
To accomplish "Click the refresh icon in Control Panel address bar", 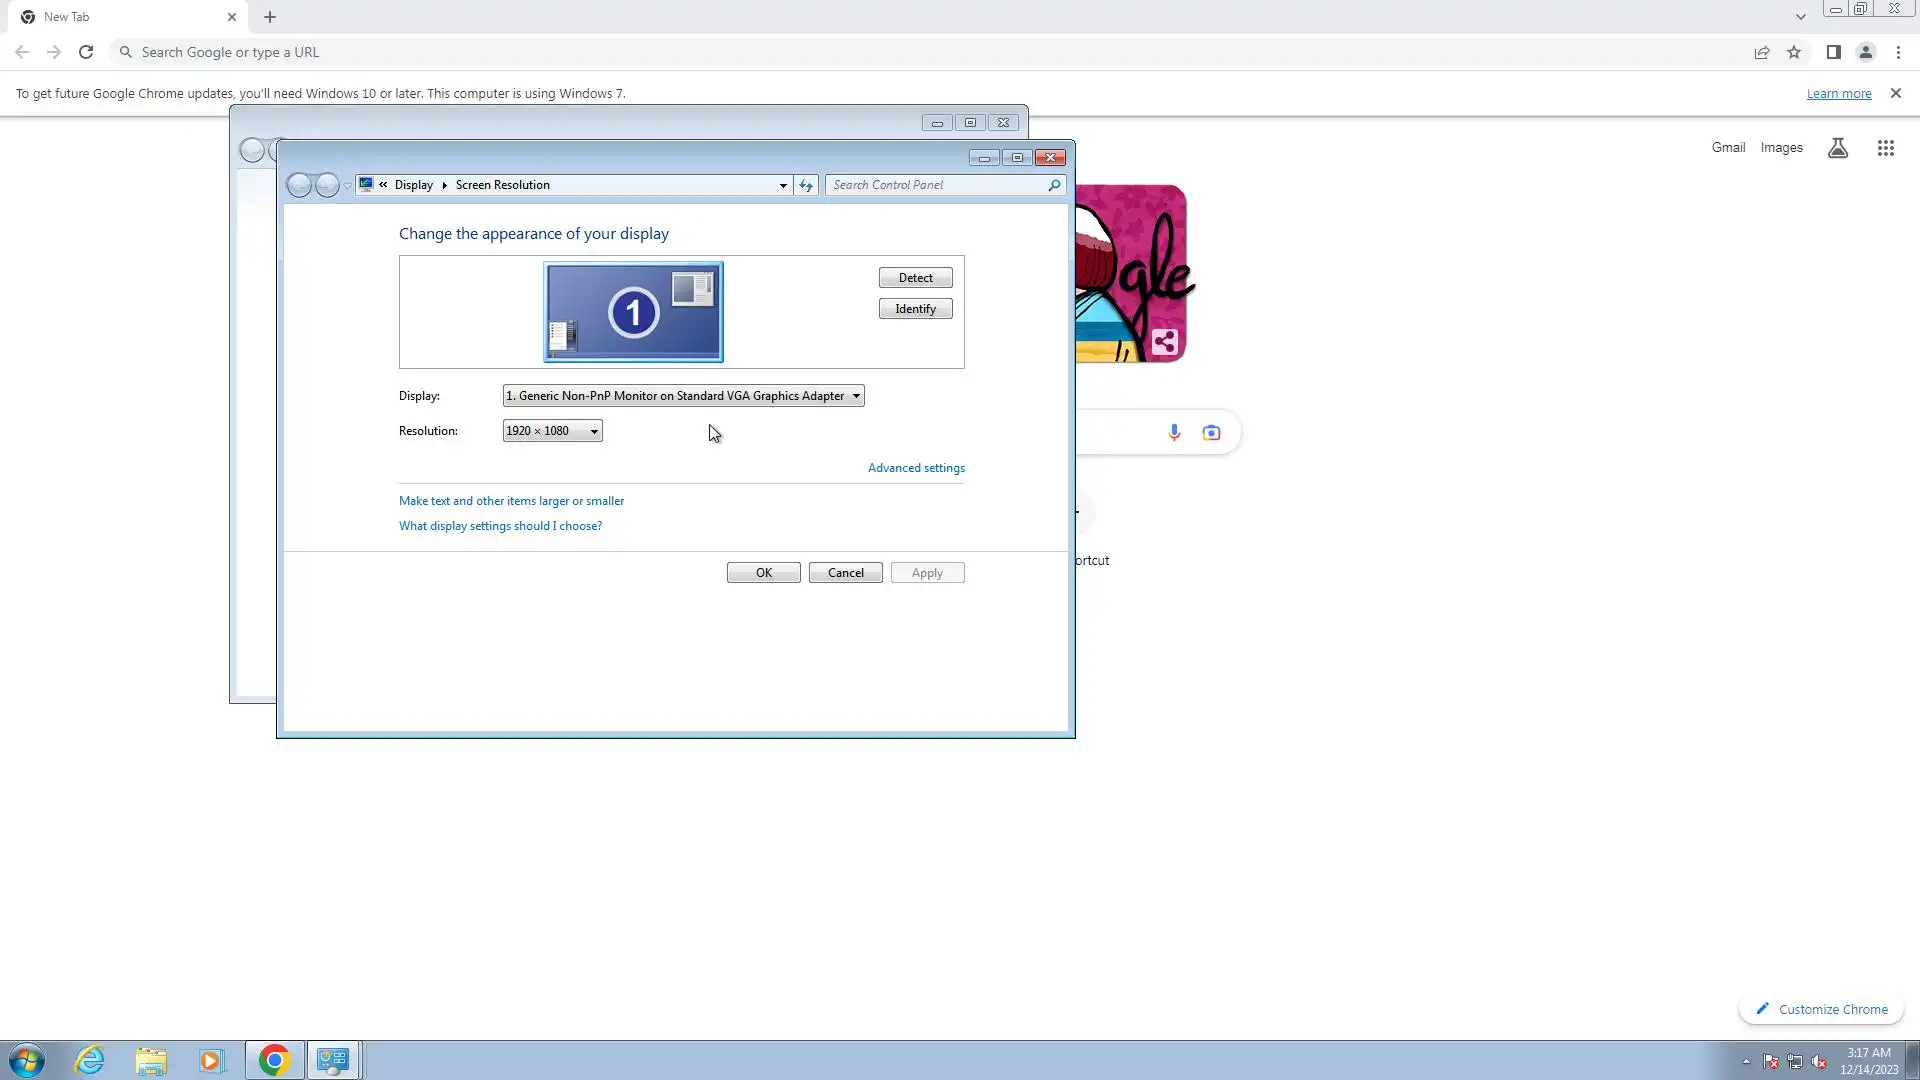I will [x=806, y=185].
